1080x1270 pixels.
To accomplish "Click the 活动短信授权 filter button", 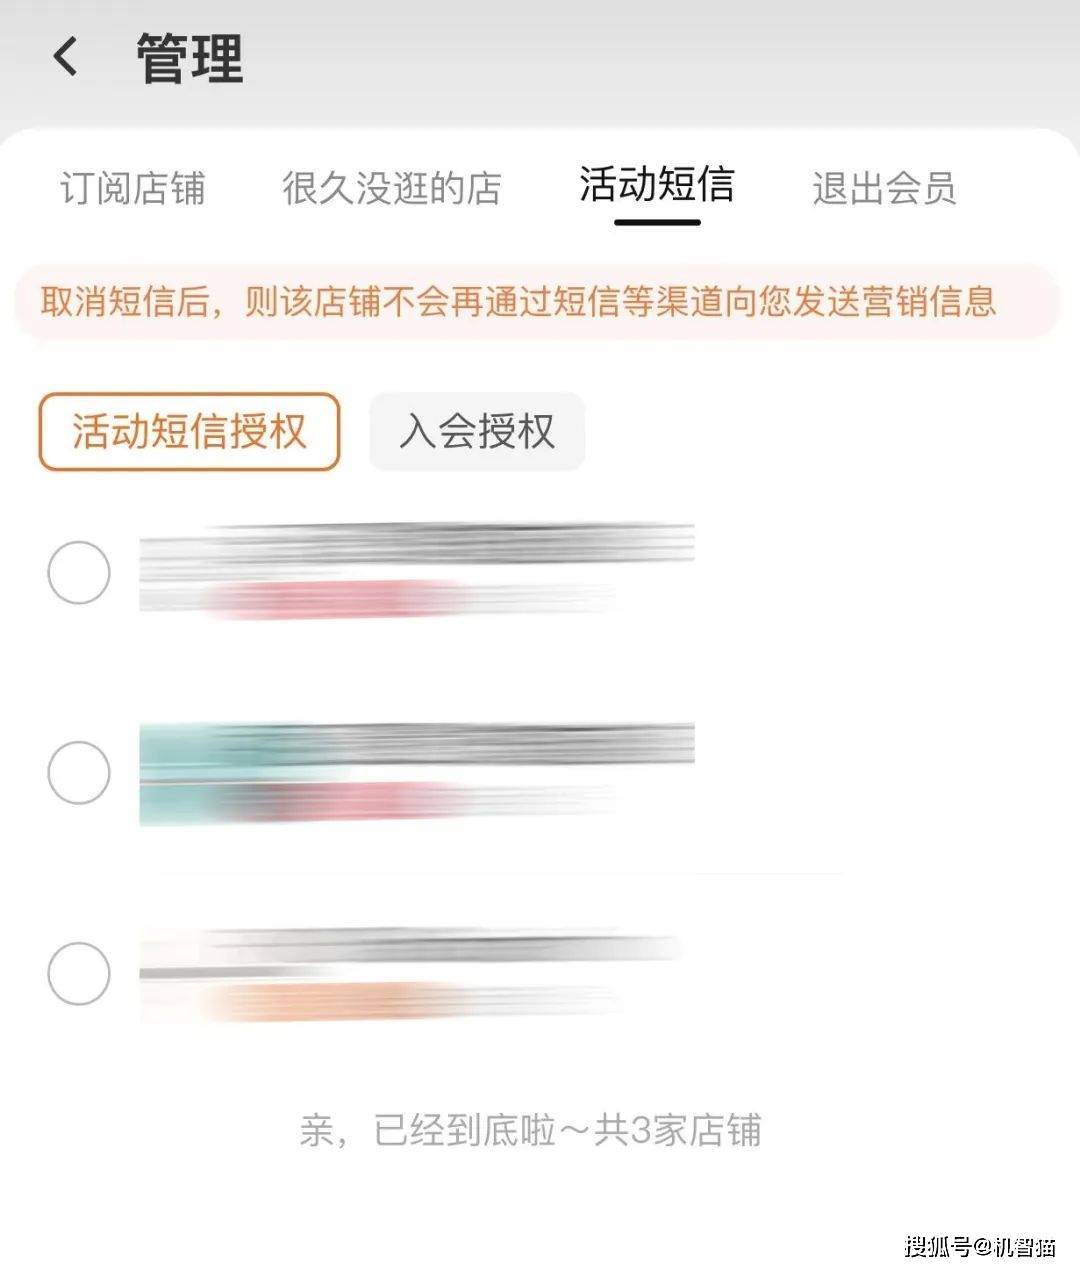I will (x=189, y=432).
